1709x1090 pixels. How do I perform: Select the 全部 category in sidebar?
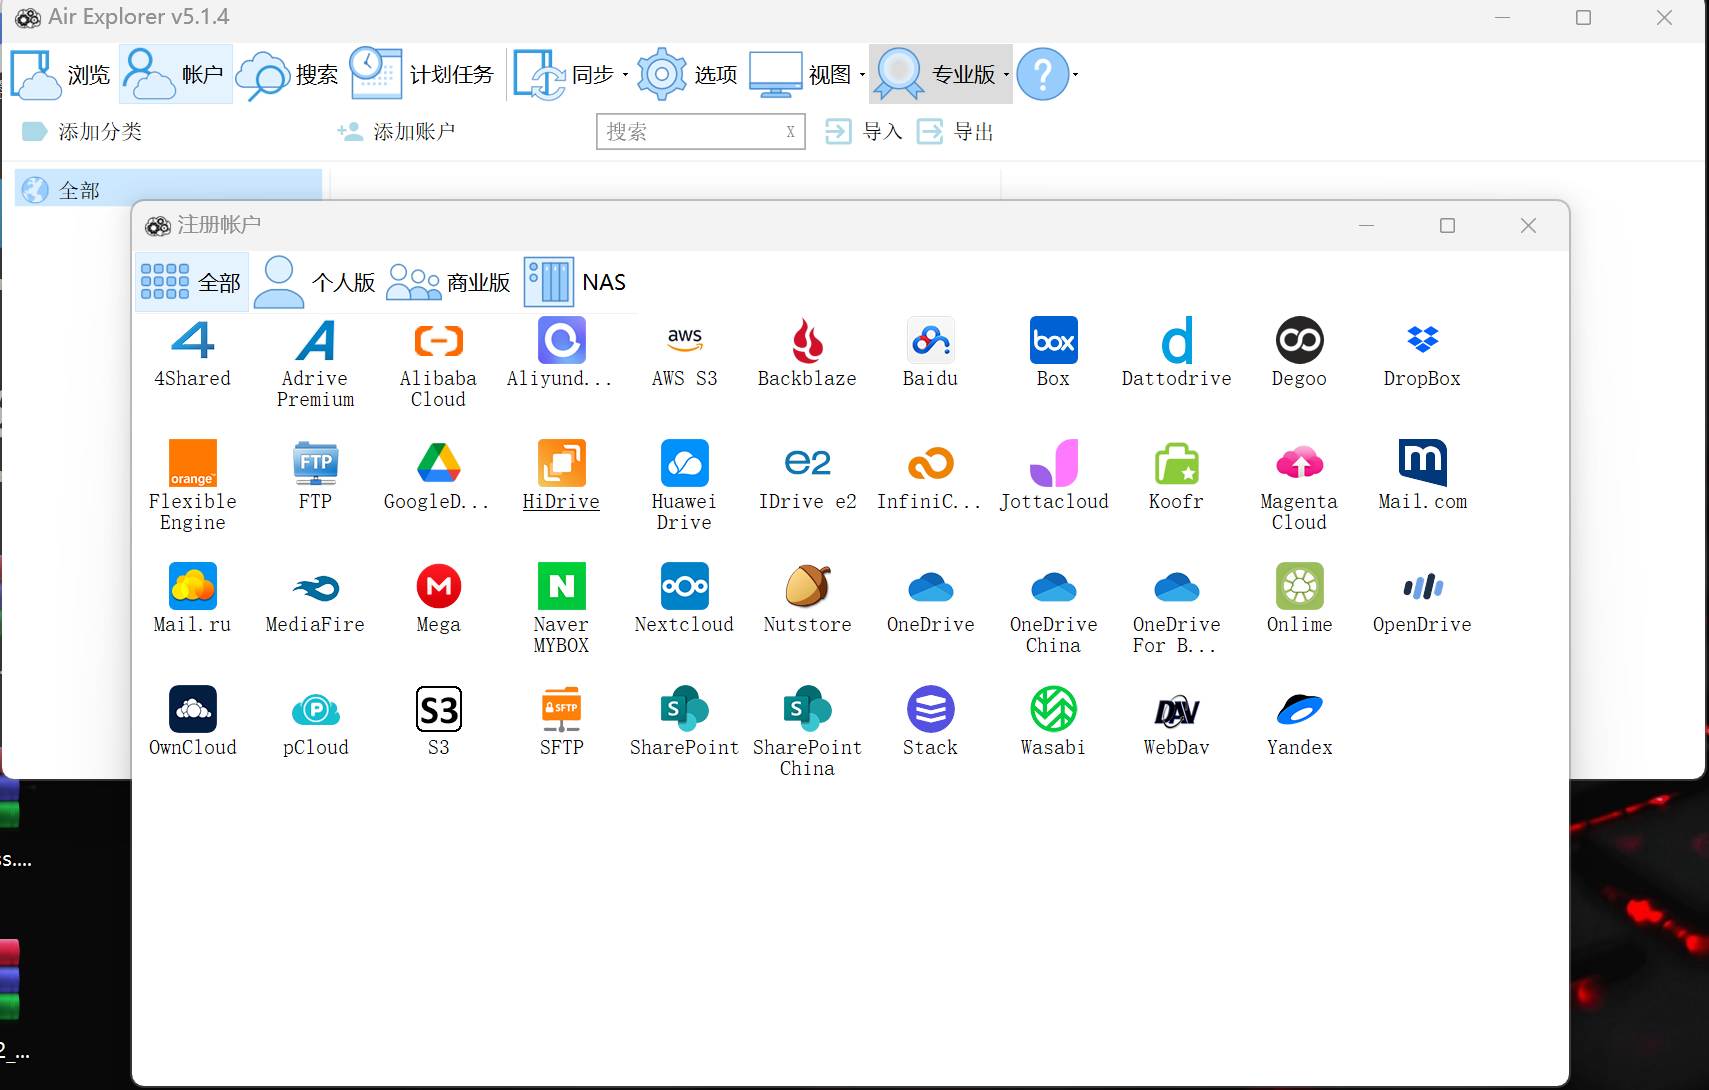168,190
